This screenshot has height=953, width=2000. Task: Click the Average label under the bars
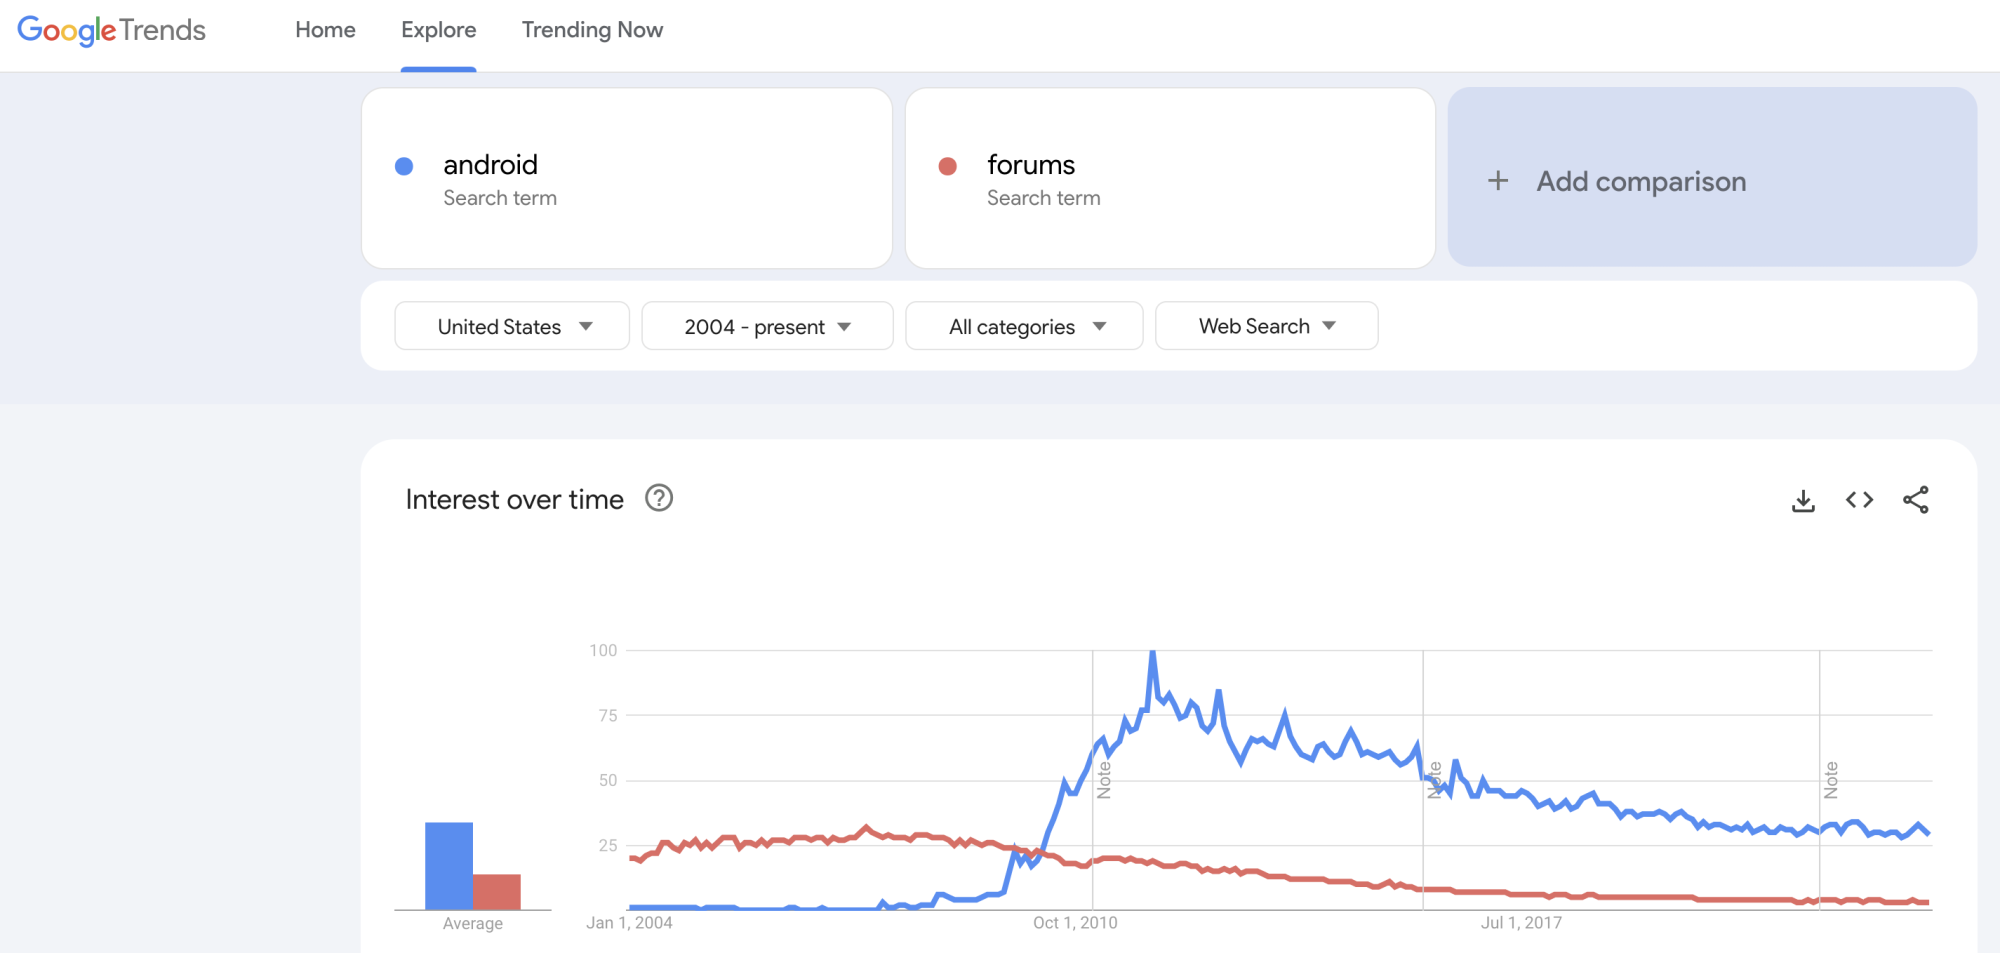473,924
